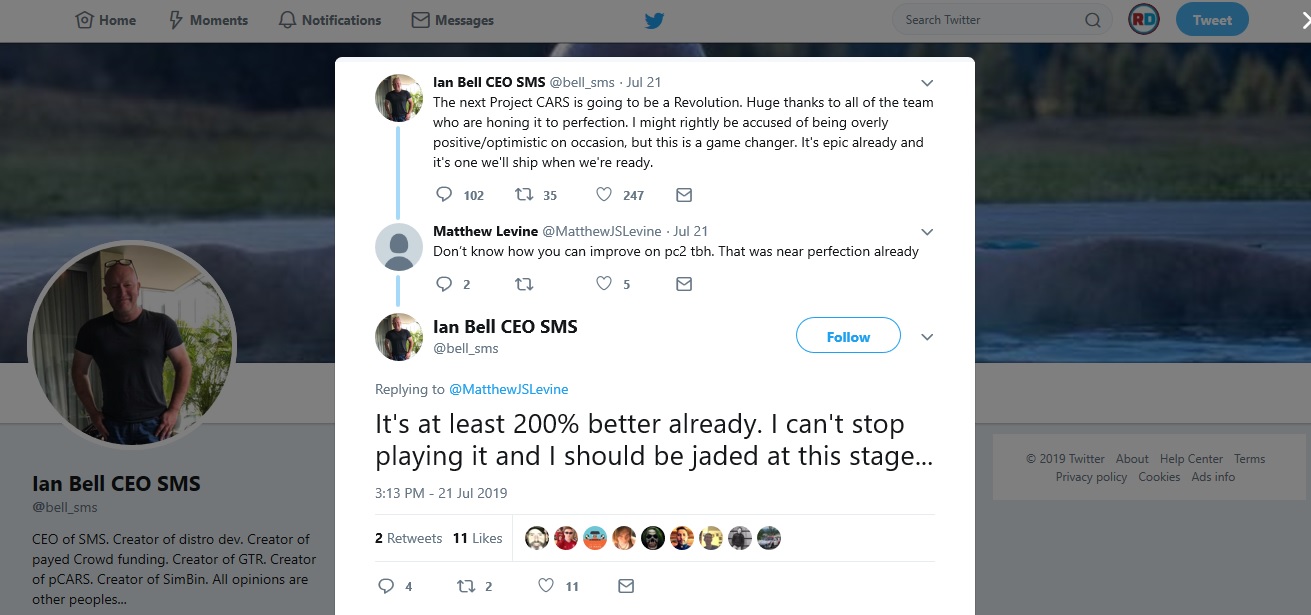Open more options chevron on first tweet

[927, 83]
